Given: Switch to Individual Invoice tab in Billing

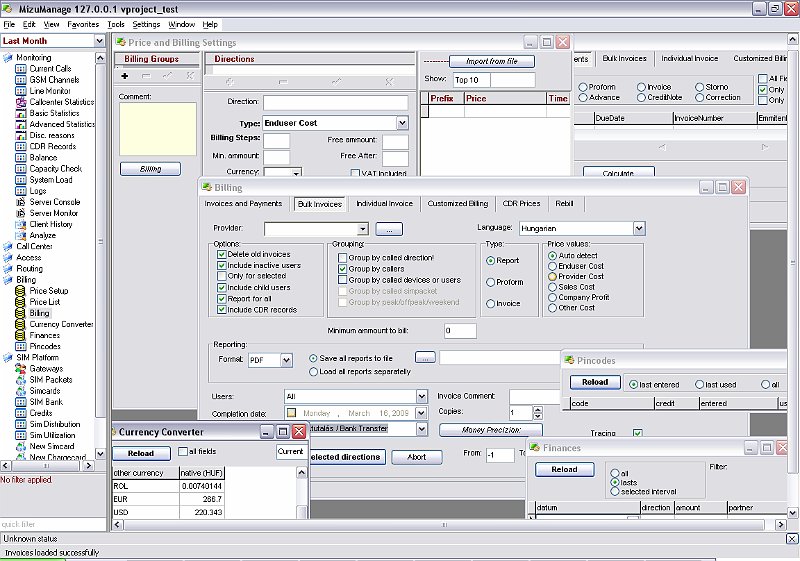Looking at the screenshot, I should (384, 204).
